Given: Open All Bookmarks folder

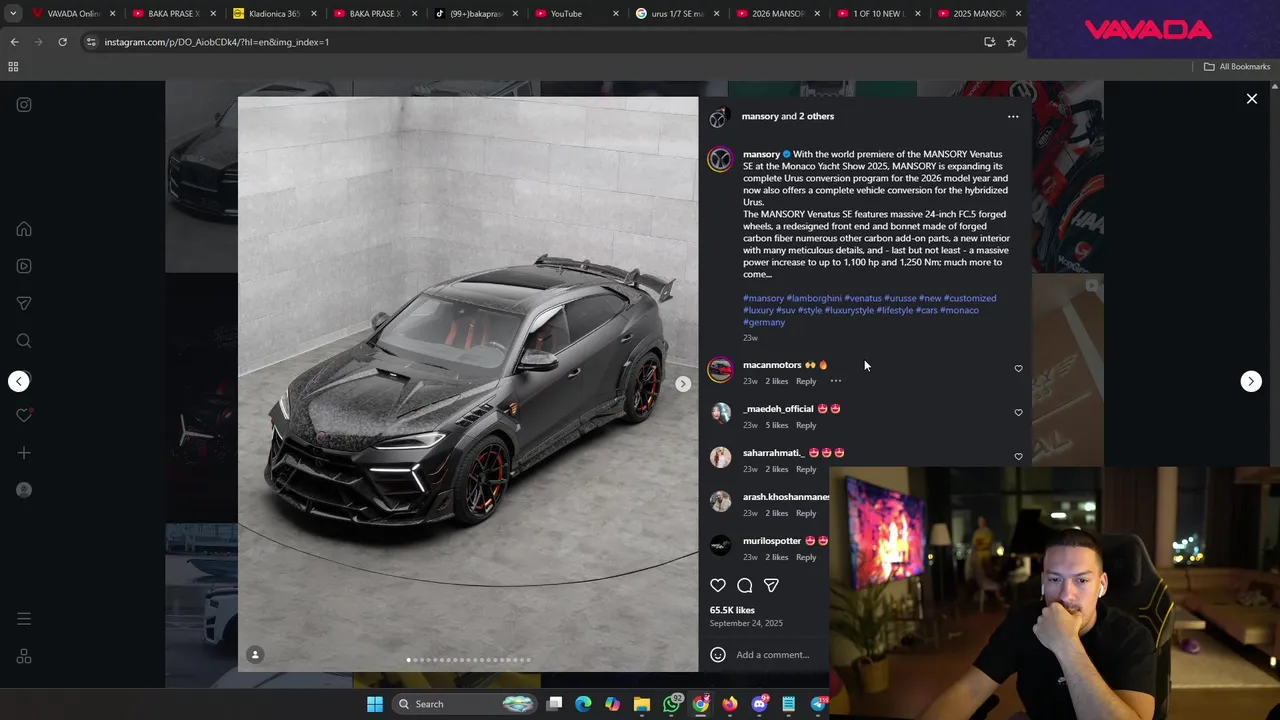Looking at the screenshot, I should point(1237,67).
